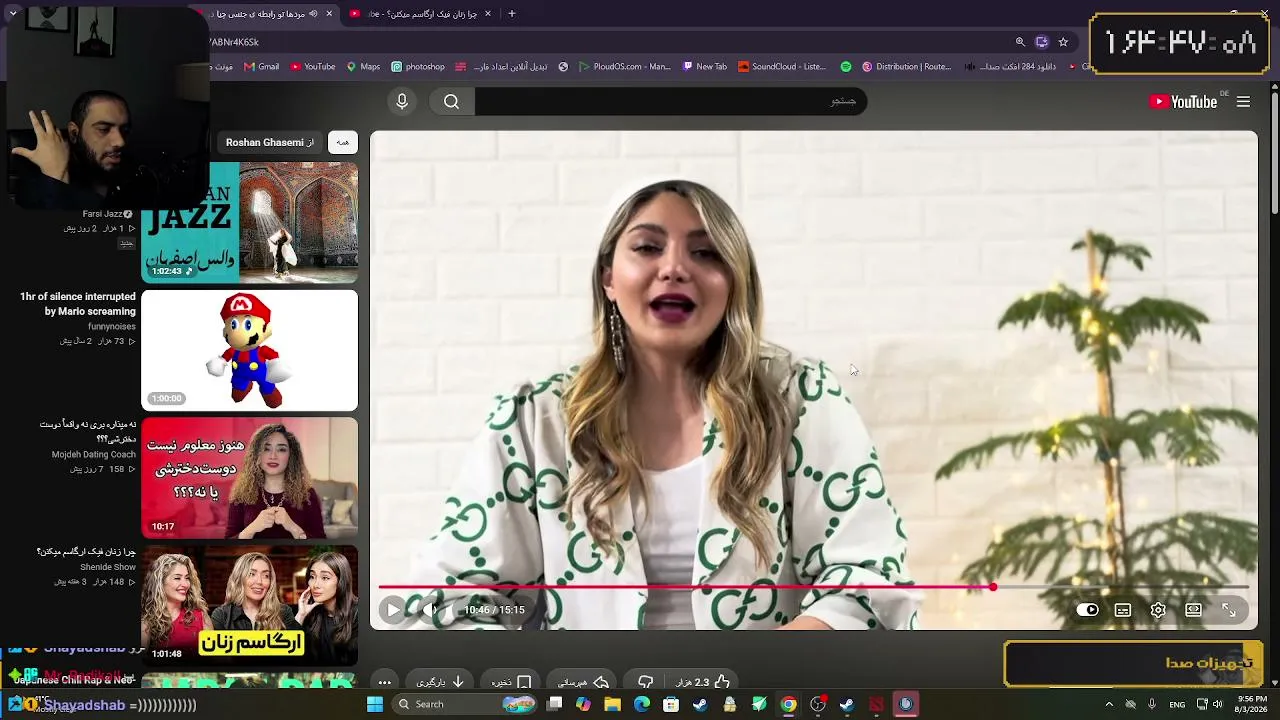This screenshot has width=1280, height=720.
Task: Open the YouTube hamburger guide menu
Action: coord(1243,101)
